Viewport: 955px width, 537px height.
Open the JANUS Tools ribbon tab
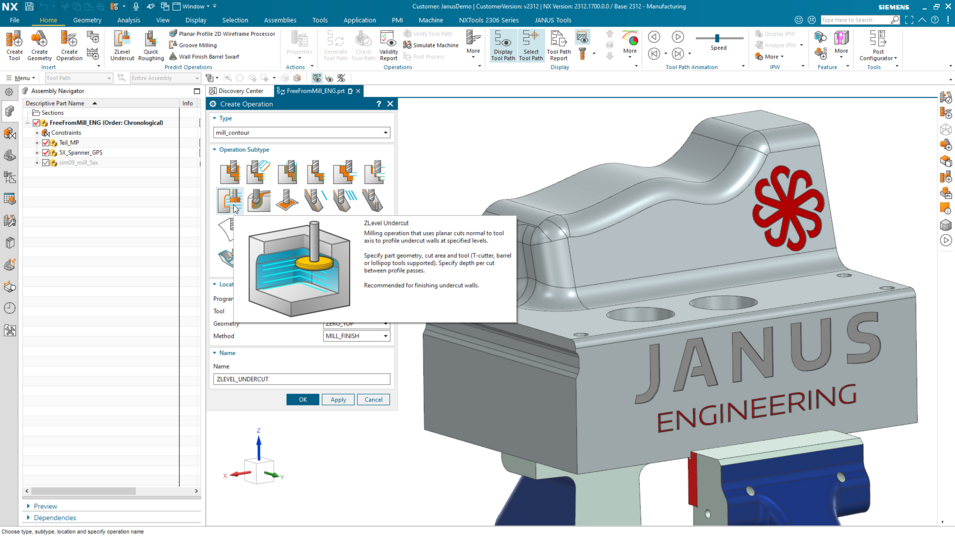tap(553, 20)
